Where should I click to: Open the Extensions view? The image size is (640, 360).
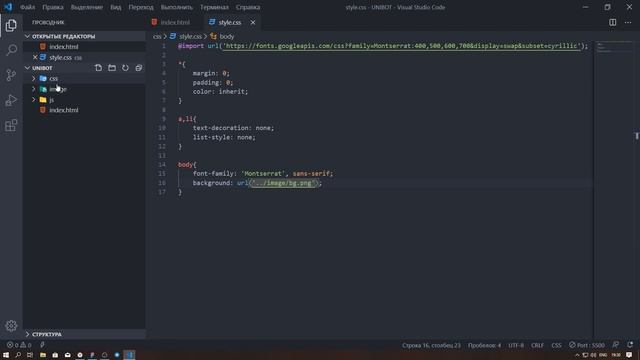point(11,125)
